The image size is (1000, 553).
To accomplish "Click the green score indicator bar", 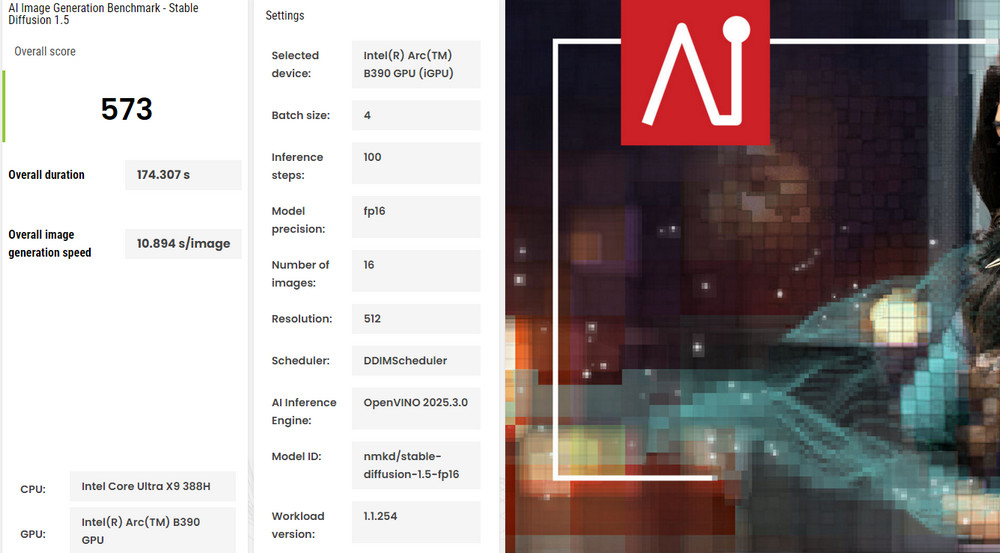I will coord(4,106).
